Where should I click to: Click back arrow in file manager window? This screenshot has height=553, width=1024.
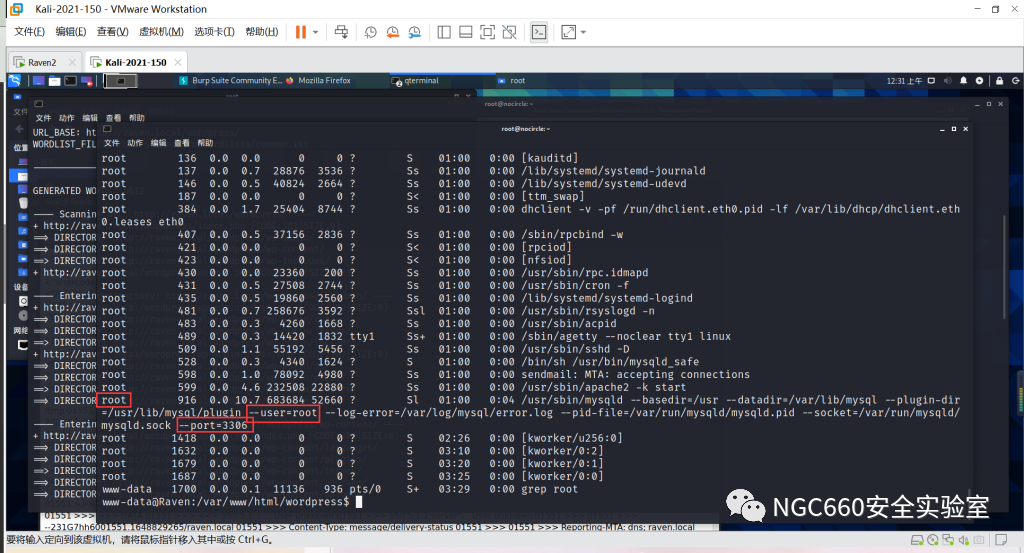(x=19, y=129)
